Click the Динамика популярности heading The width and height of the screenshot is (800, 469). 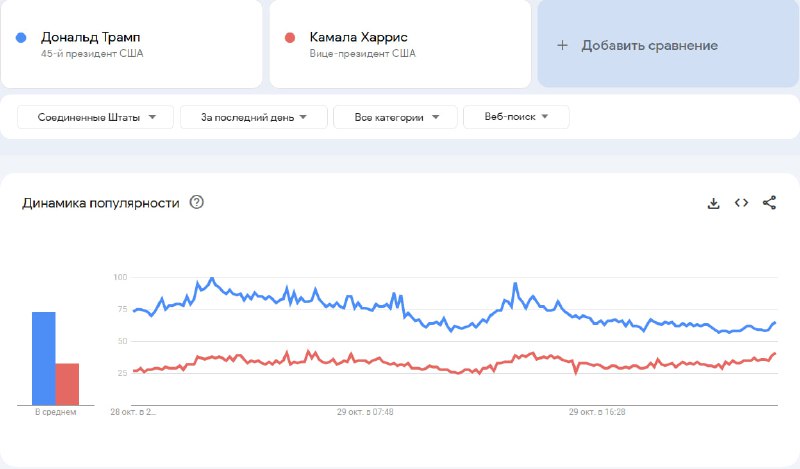101,203
